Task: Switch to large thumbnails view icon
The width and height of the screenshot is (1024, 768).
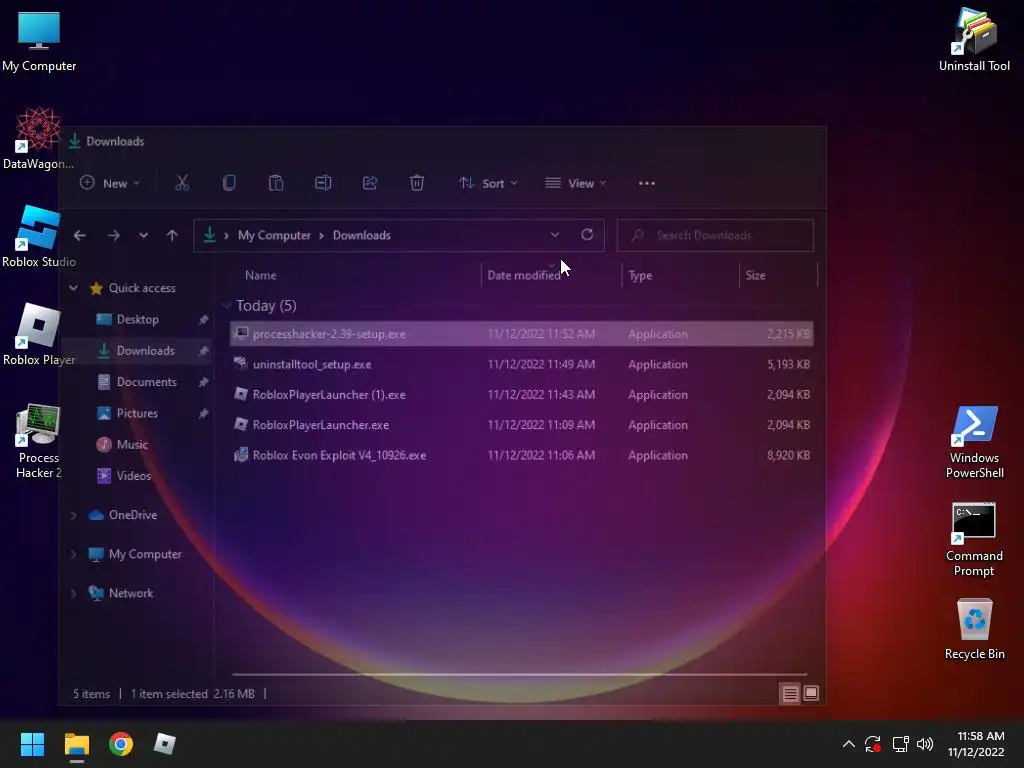Action: (x=811, y=694)
